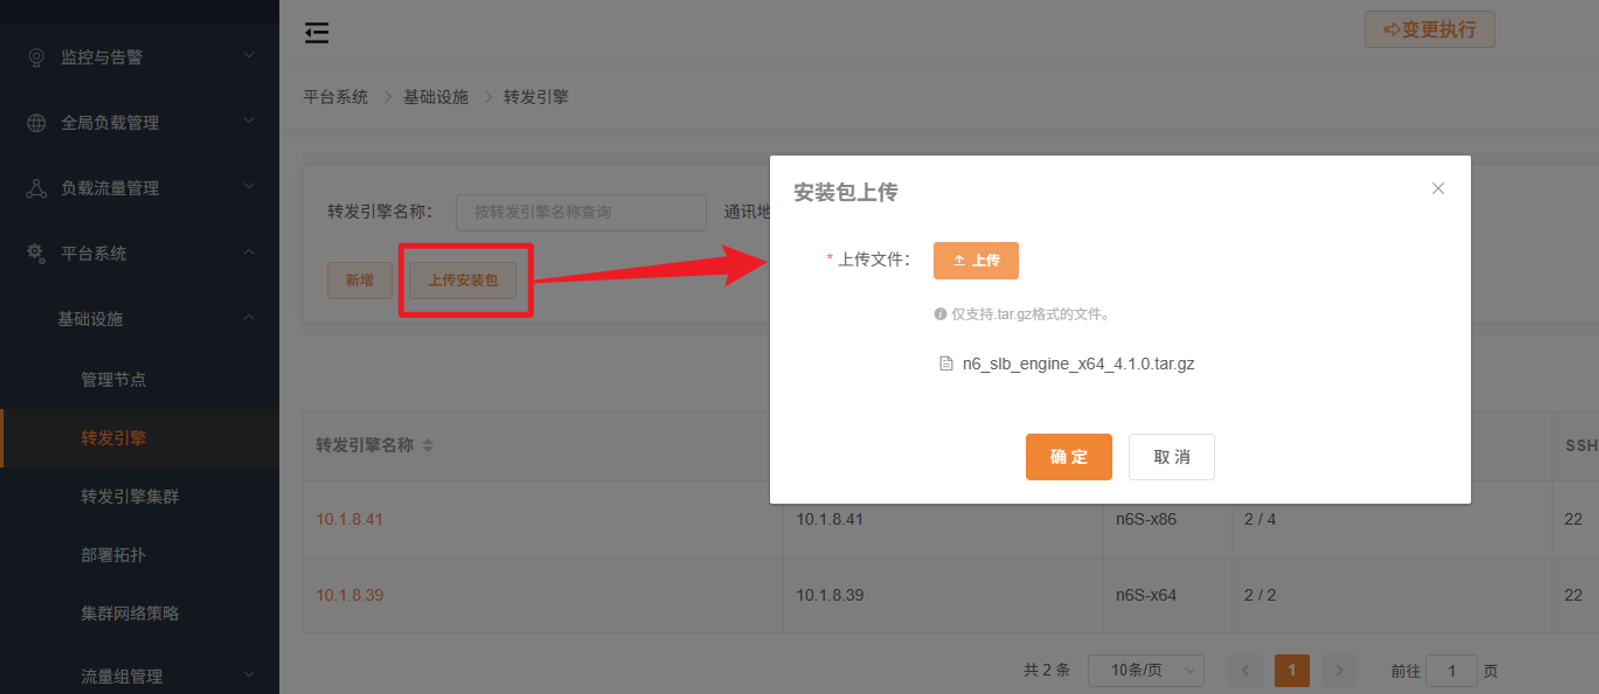Collapse the 平台系统 menu chevron
The width and height of the screenshot is (1599, 694).
tap(249, 252)
